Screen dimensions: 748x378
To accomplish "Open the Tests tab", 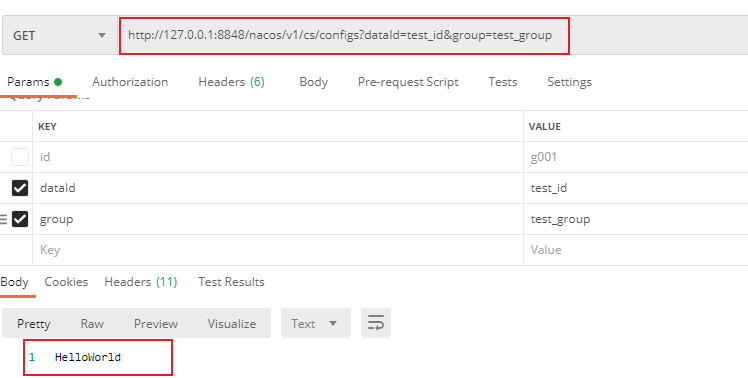I will [x=502, y=82].
